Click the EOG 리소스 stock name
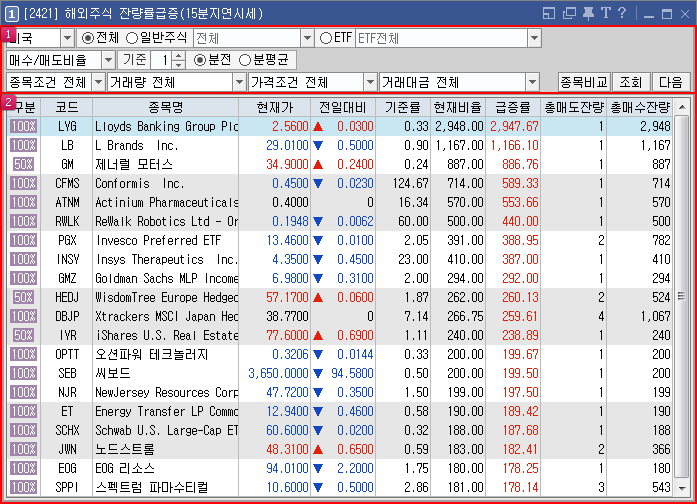Screen dimensions: 697x504 [x=124, y=469]
